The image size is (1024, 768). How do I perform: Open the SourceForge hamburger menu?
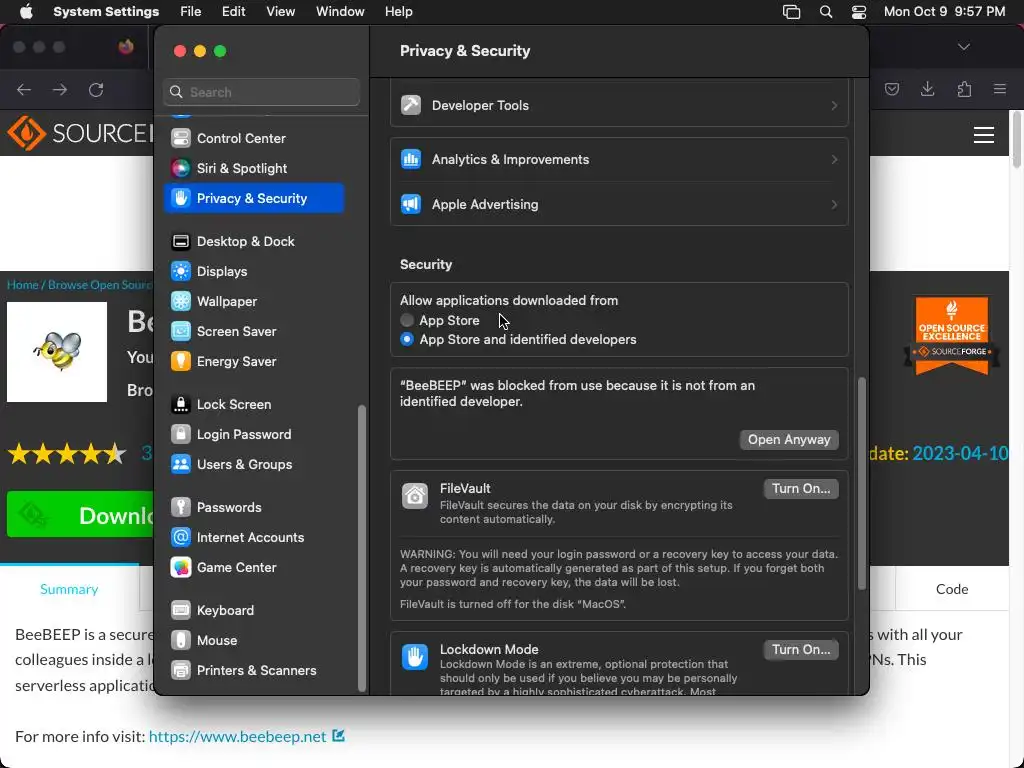[984, 135]
